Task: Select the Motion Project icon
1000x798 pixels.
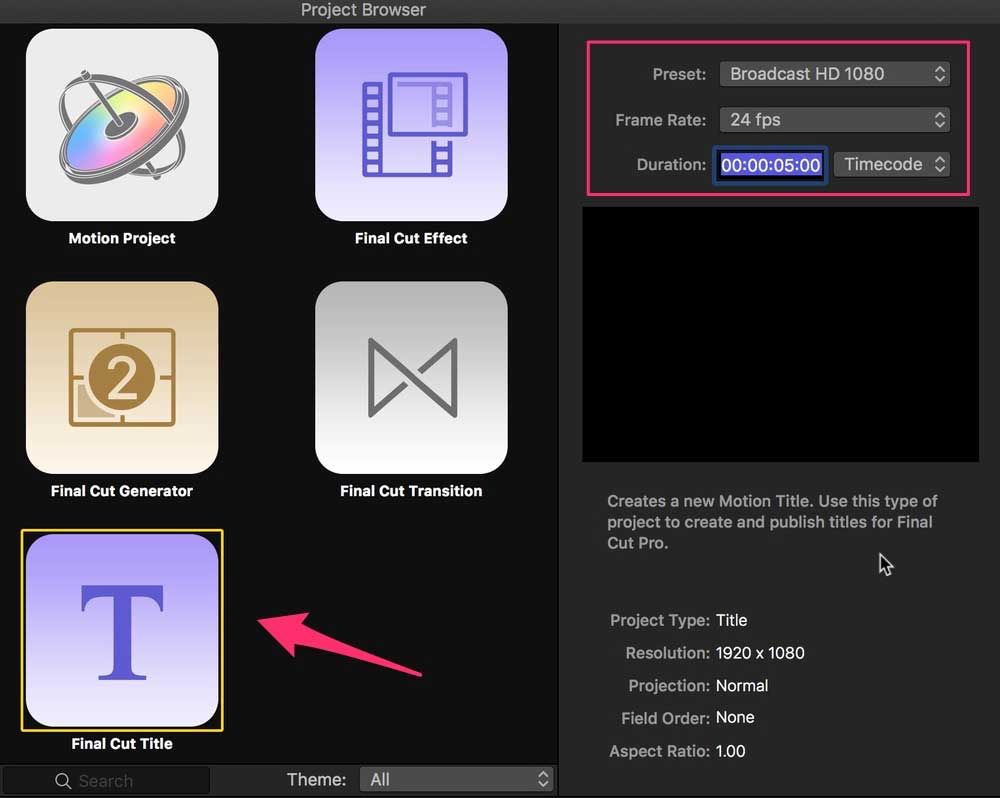Action: tap(122, 125)
